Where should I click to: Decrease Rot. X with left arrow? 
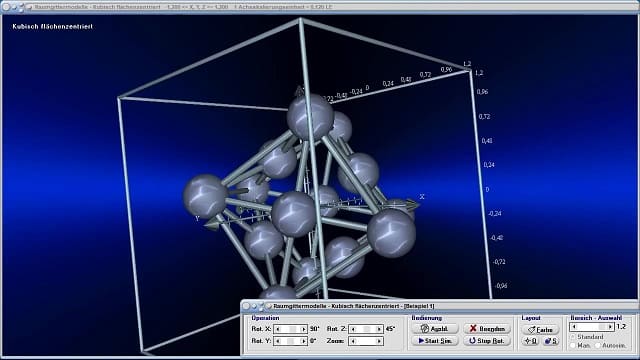278,329
